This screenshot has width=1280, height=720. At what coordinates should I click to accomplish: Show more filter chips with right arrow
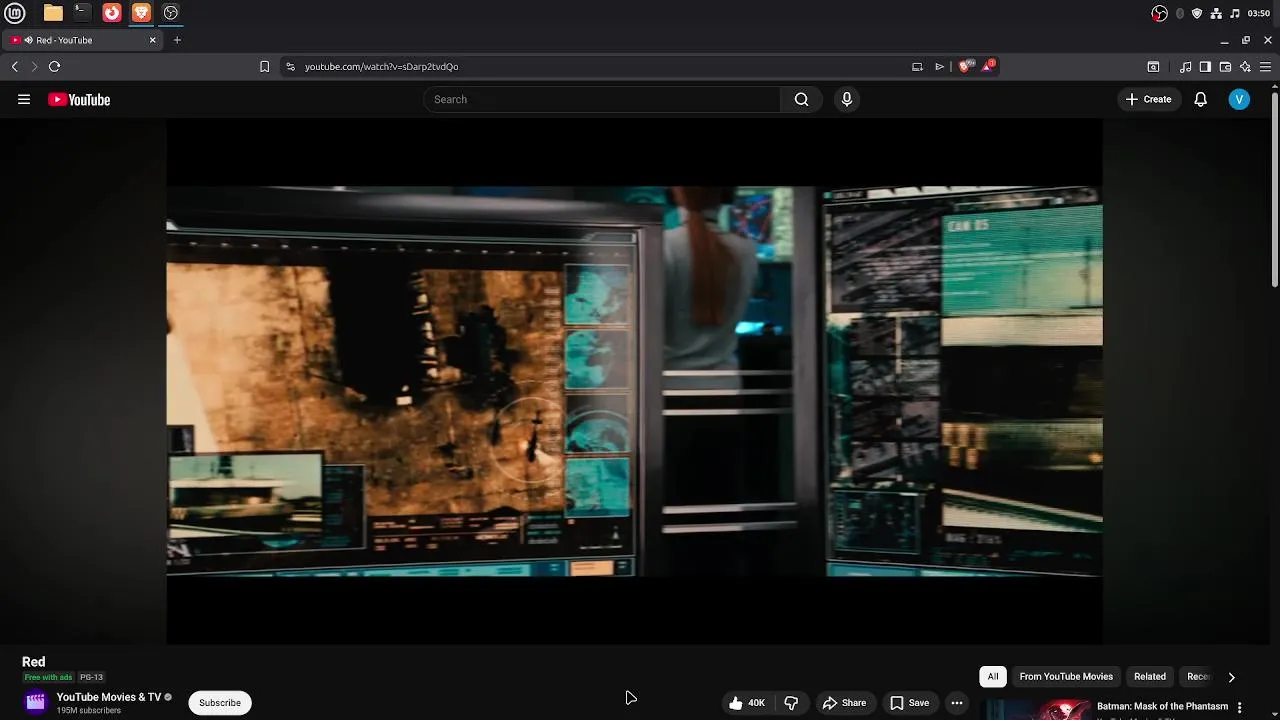[x=1232, y=677]
